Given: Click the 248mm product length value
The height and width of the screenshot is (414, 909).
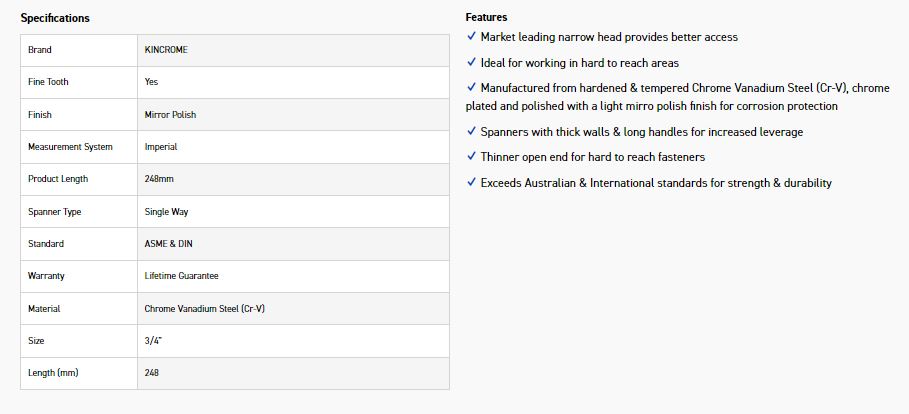Looking at the screenshot, I should point(158,179).
